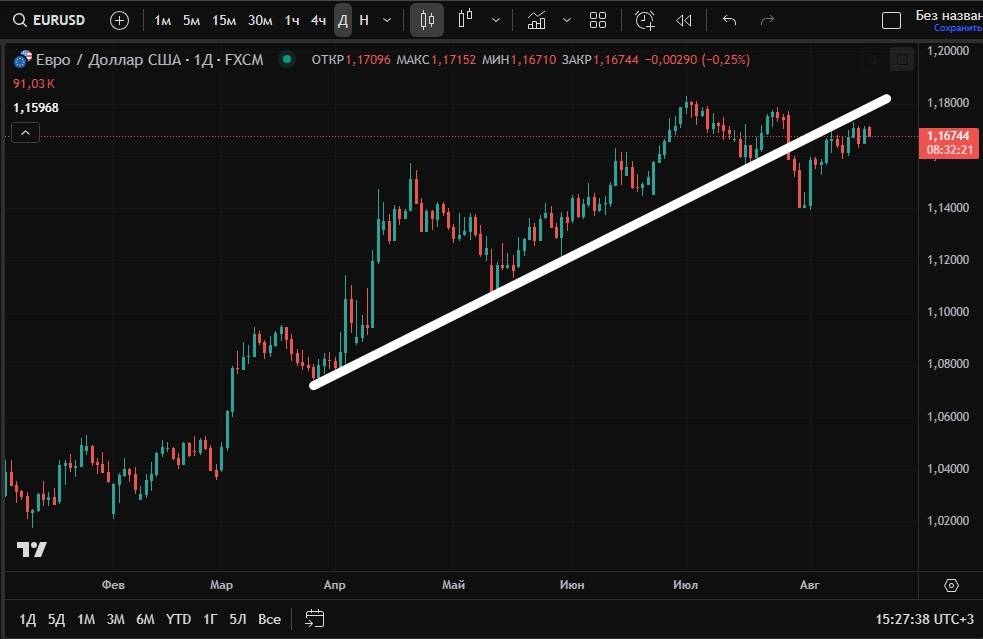Image resolution: width=983 pixels, height=639 pixels.
Task: Undo the last chart action
Action: click(x=729, y=20)
